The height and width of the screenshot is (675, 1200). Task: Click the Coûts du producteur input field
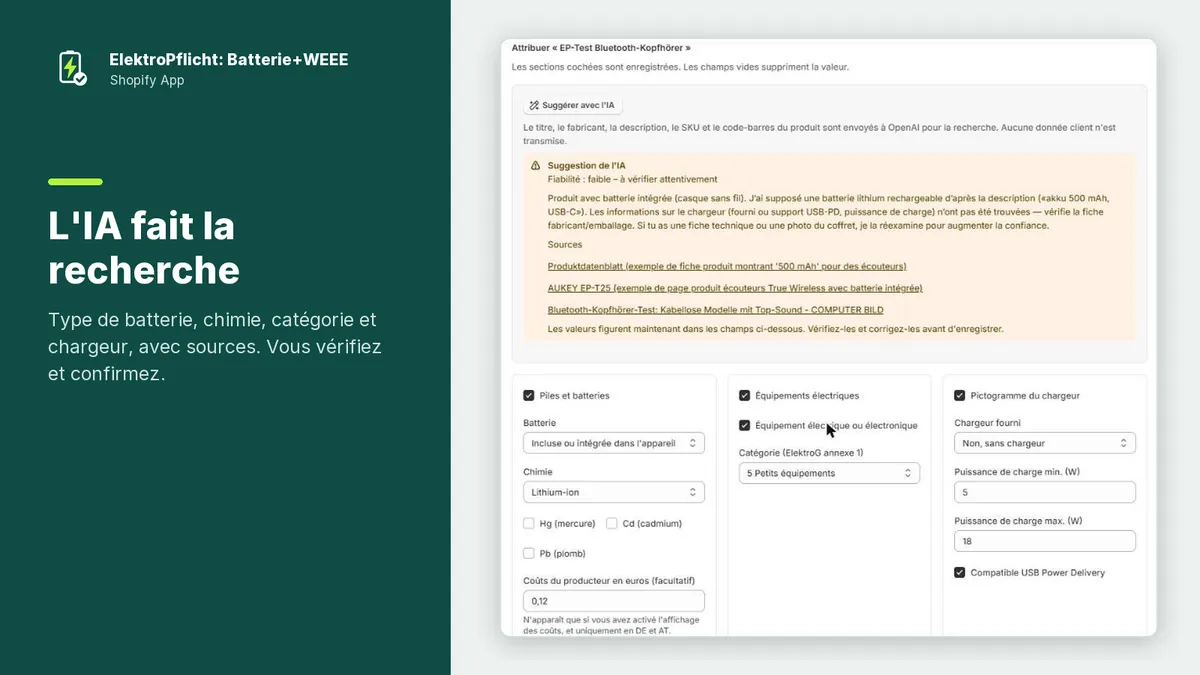point(614,601)
